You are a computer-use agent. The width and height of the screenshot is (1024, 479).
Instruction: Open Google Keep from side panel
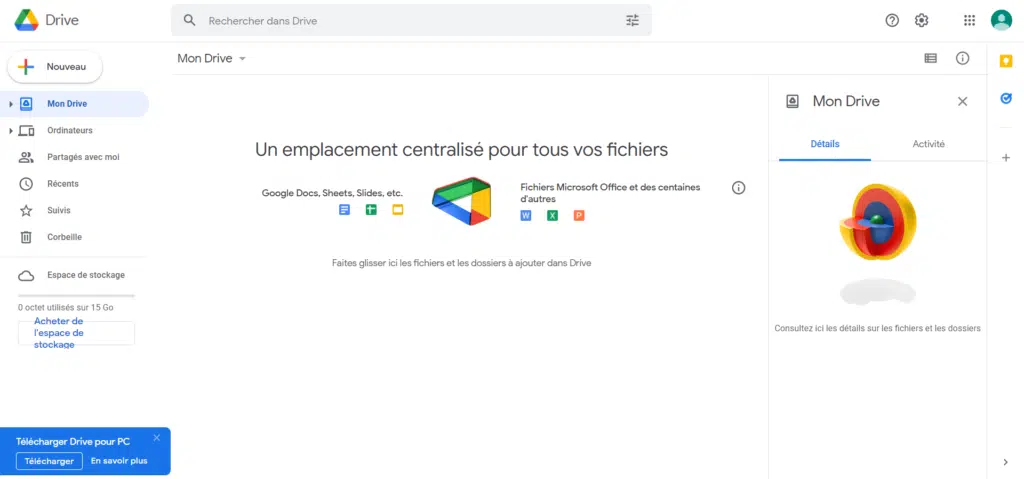click(1006, 61)
